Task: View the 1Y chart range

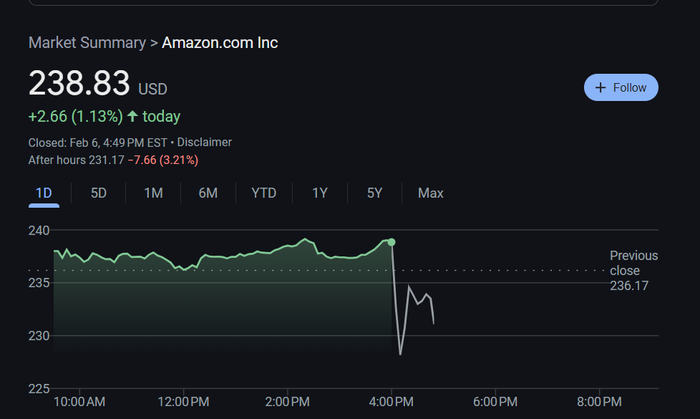Action: [320, 193]
